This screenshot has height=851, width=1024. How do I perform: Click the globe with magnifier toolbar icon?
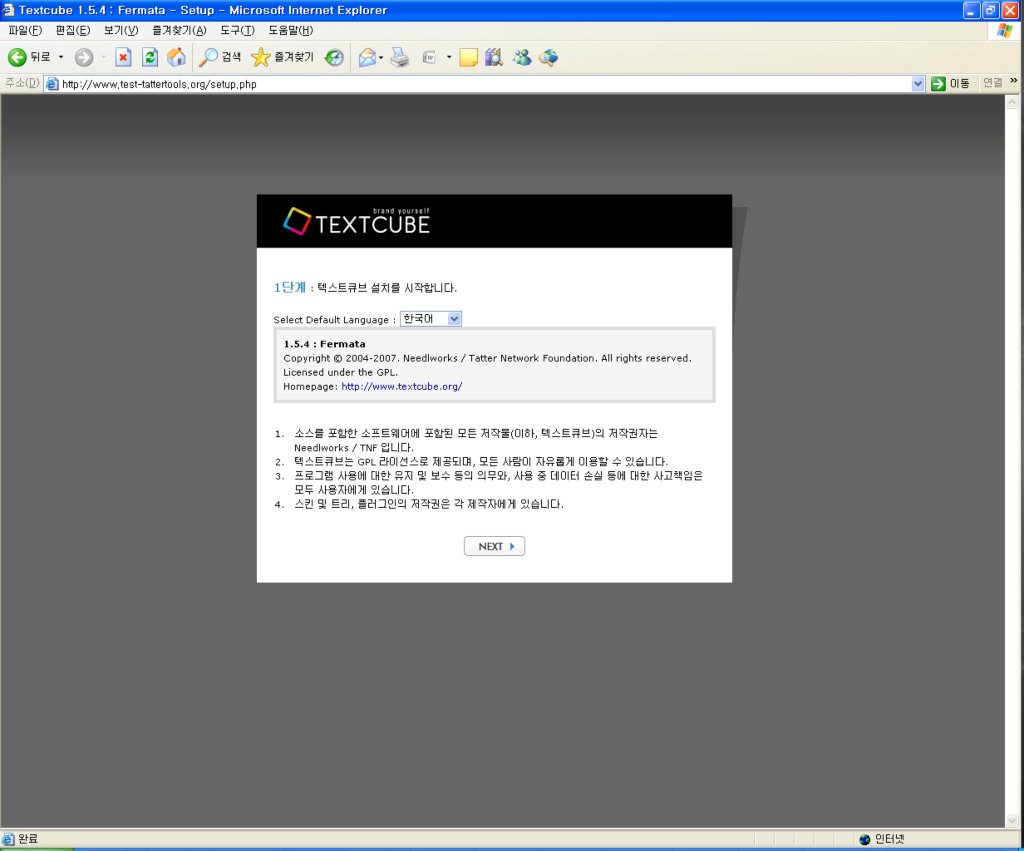(549, 57)
